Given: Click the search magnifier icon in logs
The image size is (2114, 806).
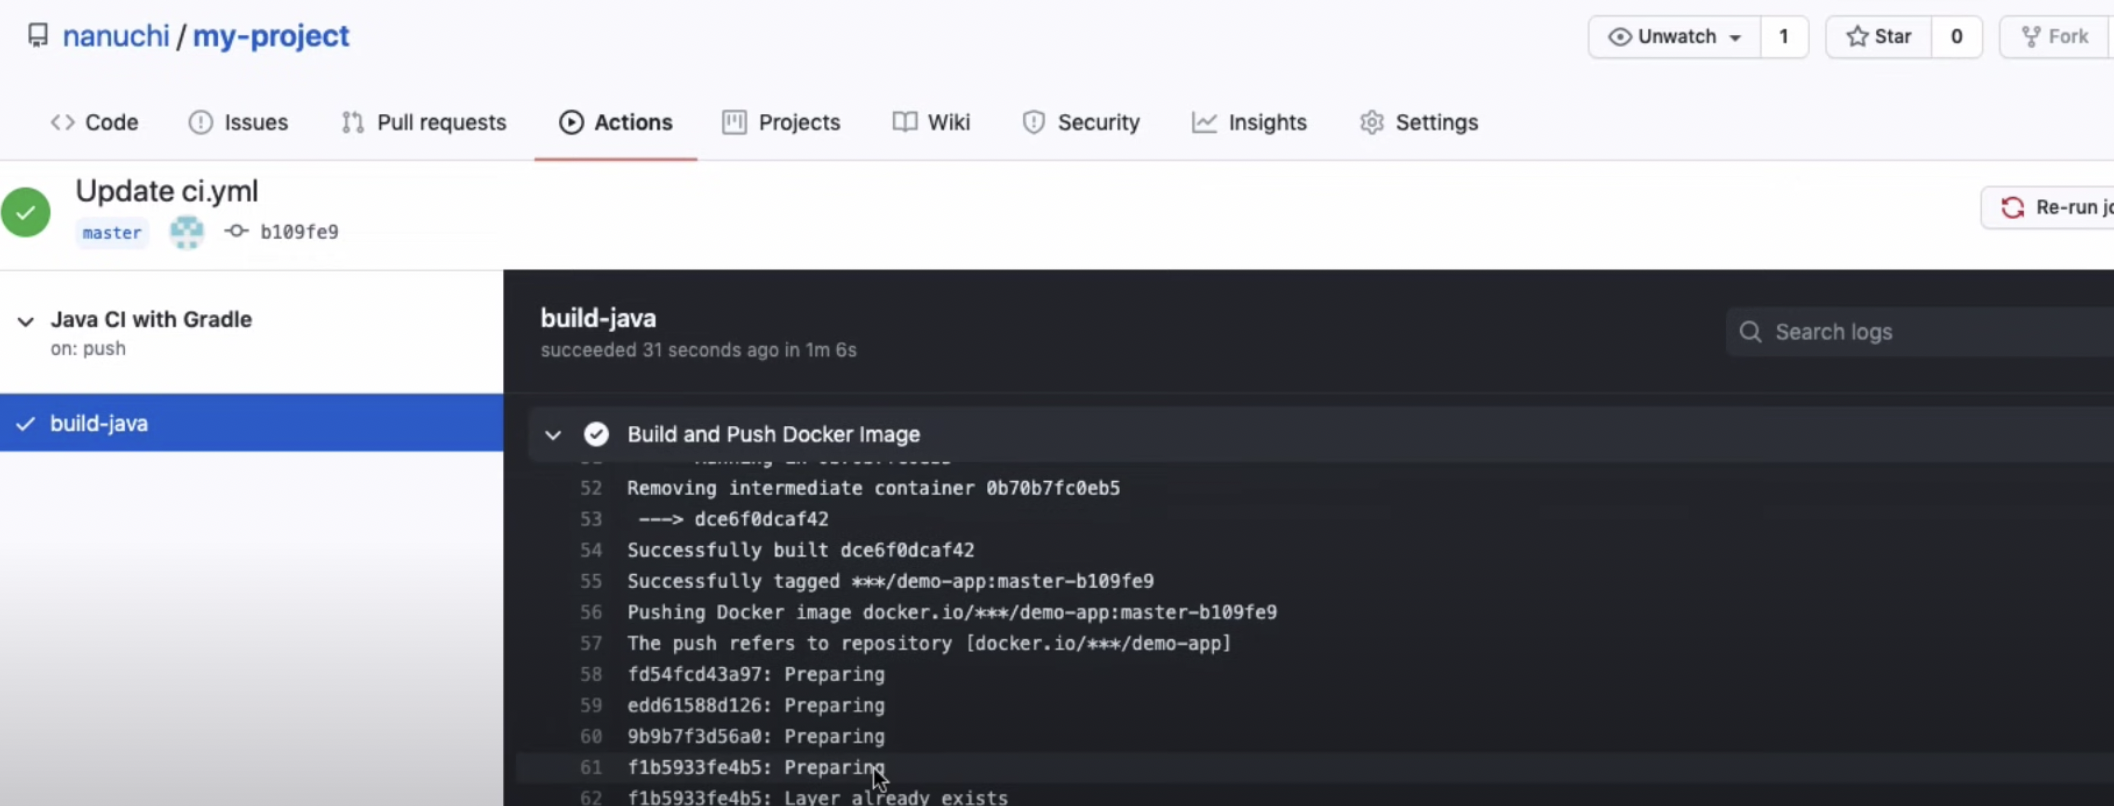Looking at the screenshot, I should tap(1750, 332).
